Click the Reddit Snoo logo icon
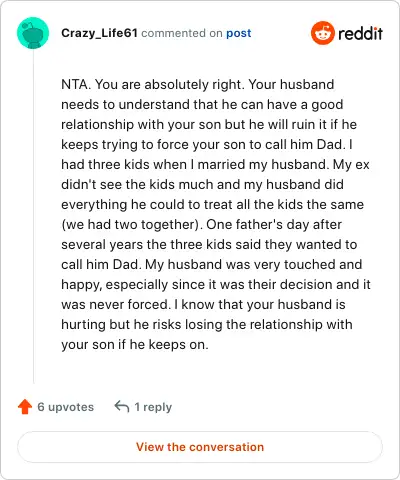 coord(323,33)
